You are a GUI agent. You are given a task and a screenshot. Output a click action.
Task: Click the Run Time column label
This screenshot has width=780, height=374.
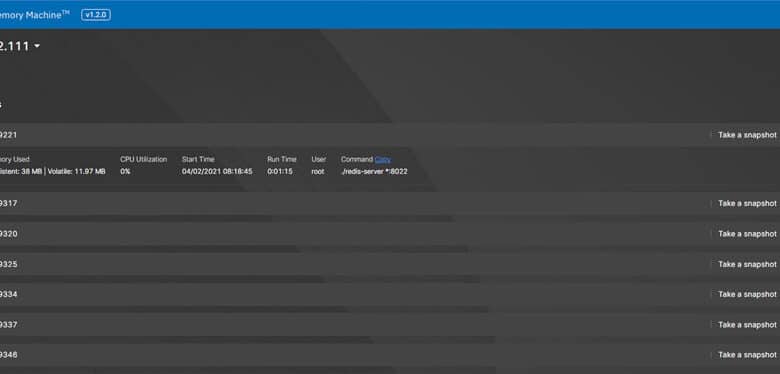pyautogui.click(x=282, y=160)
